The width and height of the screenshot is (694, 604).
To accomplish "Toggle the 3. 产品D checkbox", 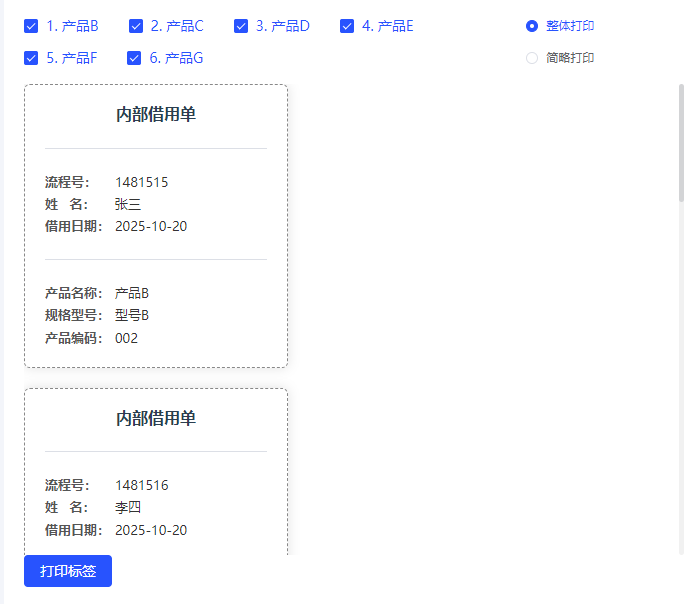I will tap(241, 26).
